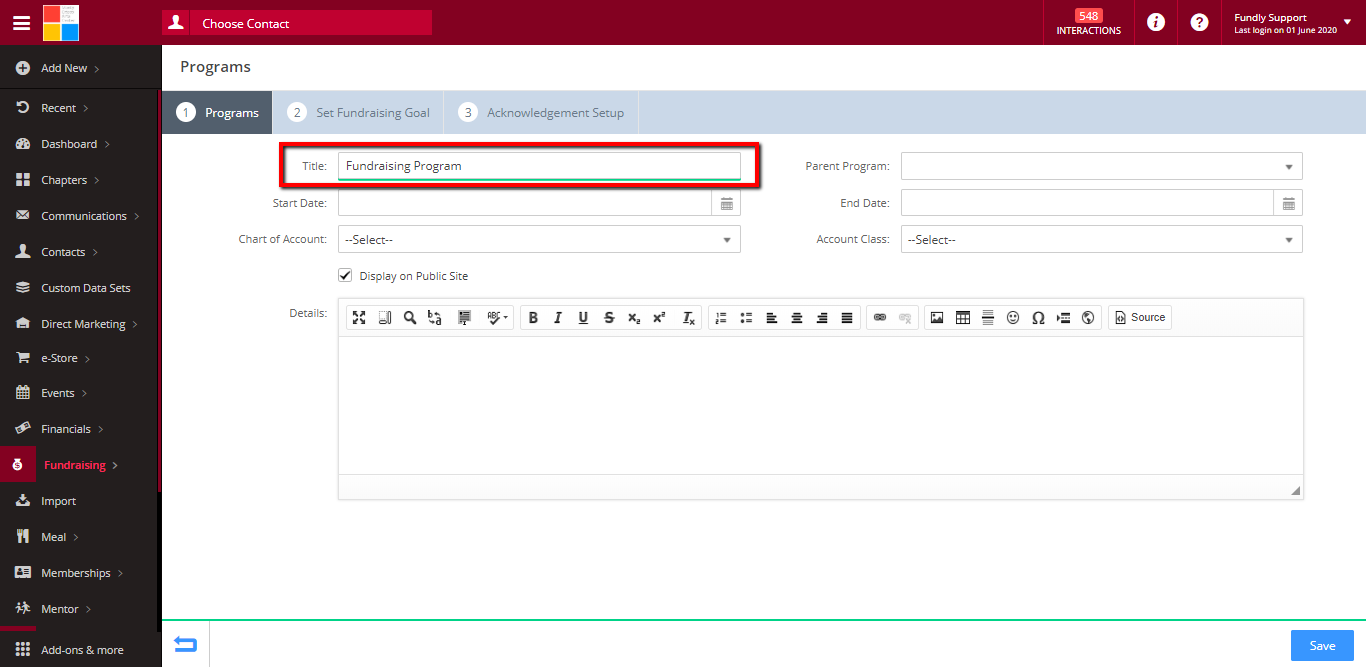
Task: Open the End Date calendar picker
Action: point(1289,203)
